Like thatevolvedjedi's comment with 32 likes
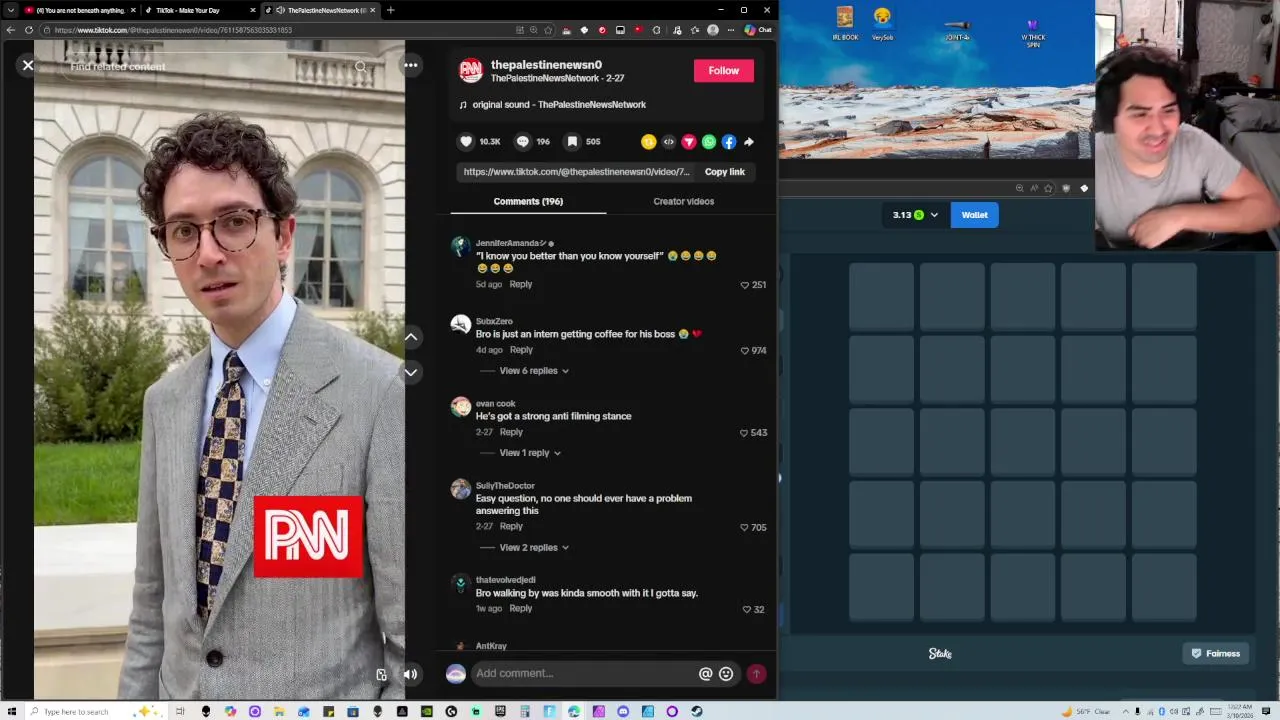This screenshot has height=720, width=1280. [x=747, y=610]
